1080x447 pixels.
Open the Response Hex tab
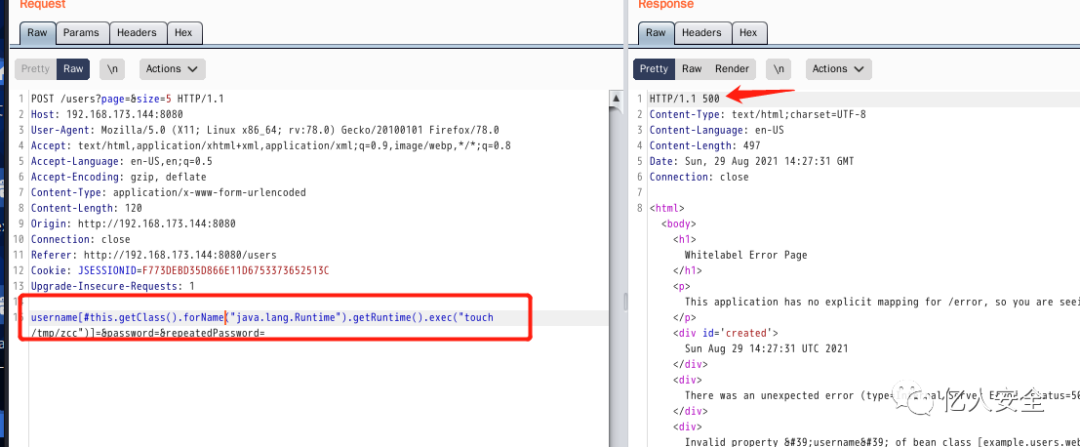749,32
